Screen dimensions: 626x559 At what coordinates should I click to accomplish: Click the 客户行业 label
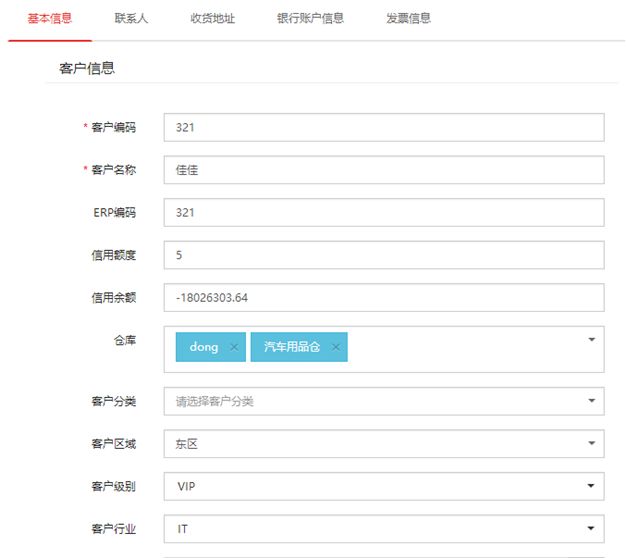click(114, 529)
